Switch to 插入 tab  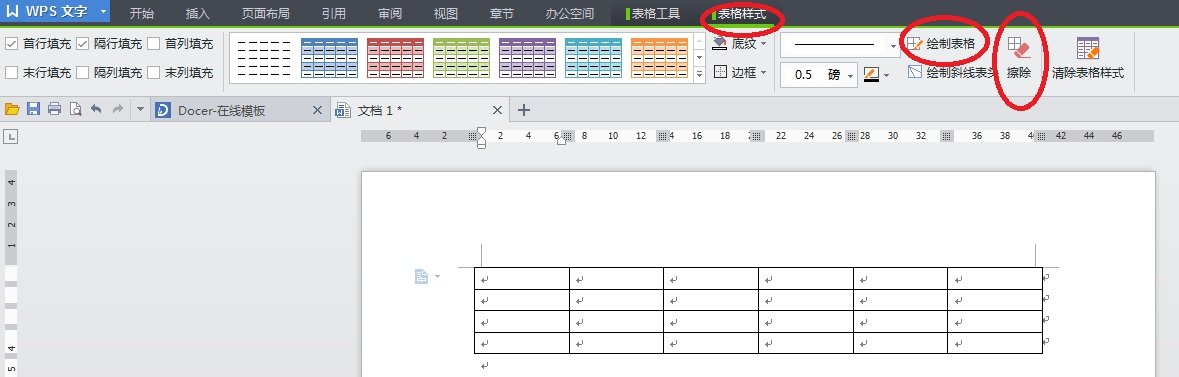197,13
